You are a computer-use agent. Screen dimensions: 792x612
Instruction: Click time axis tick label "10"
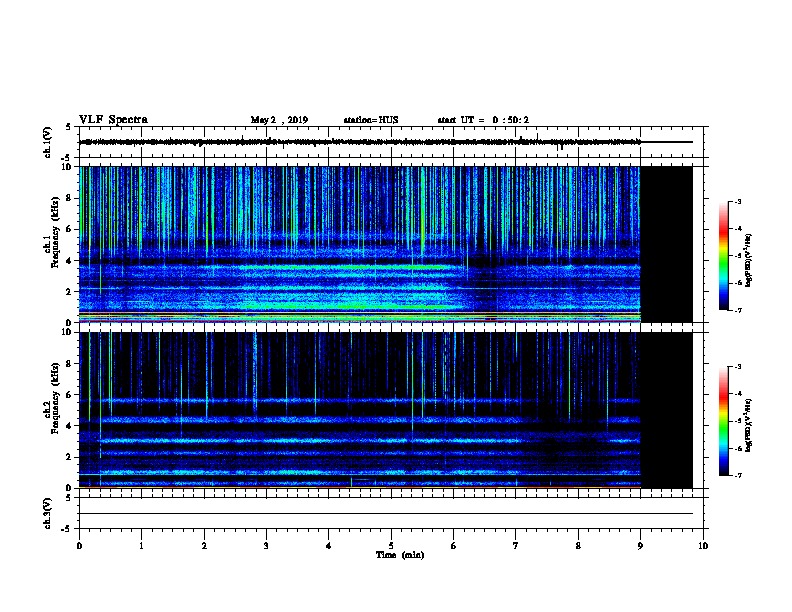[x=703, y=546]
